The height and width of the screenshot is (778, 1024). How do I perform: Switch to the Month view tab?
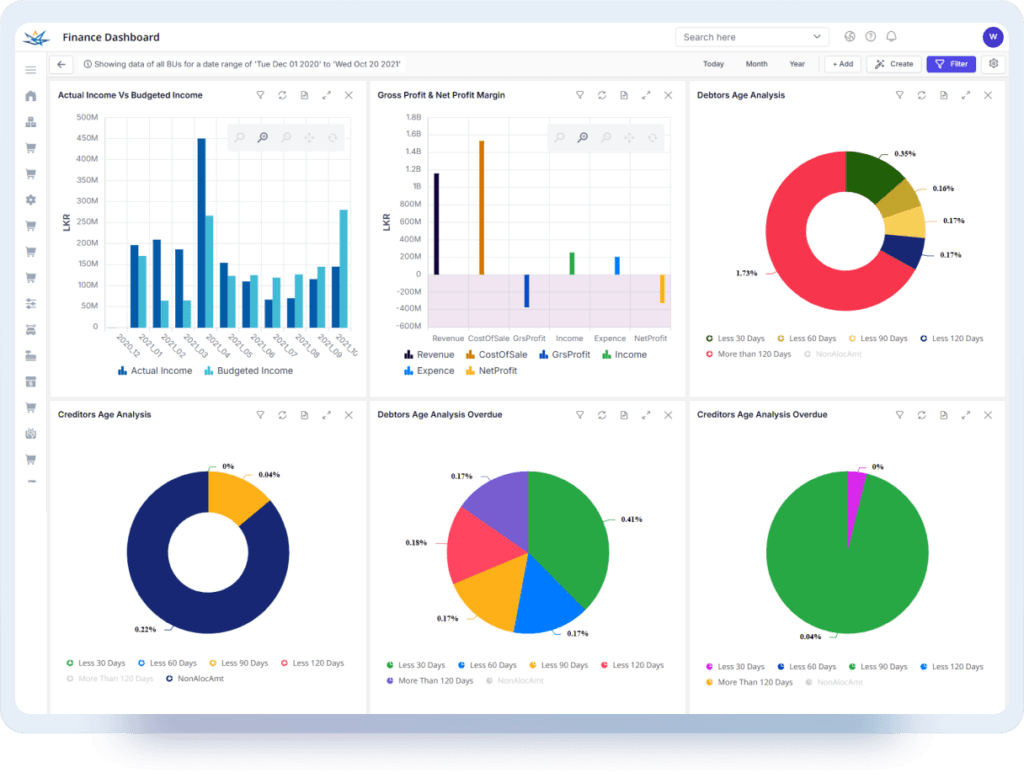pos(757,62)
